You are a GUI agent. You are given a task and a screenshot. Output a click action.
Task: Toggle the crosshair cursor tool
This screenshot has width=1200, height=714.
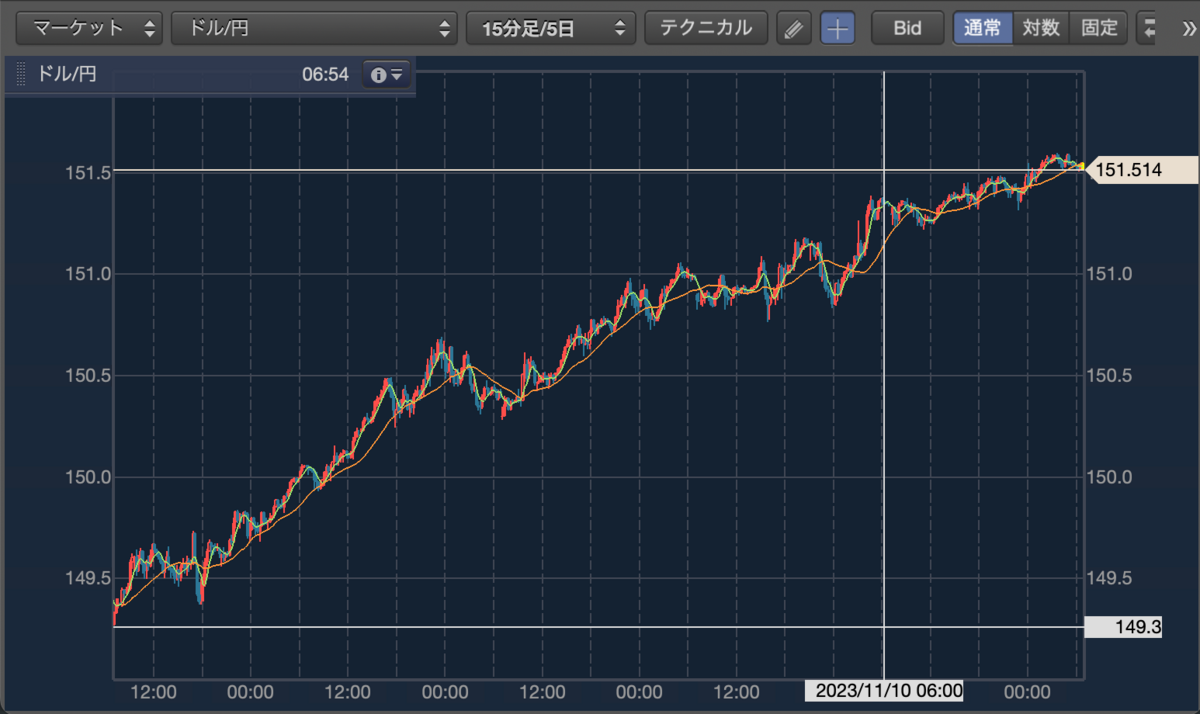coord(838,28)
